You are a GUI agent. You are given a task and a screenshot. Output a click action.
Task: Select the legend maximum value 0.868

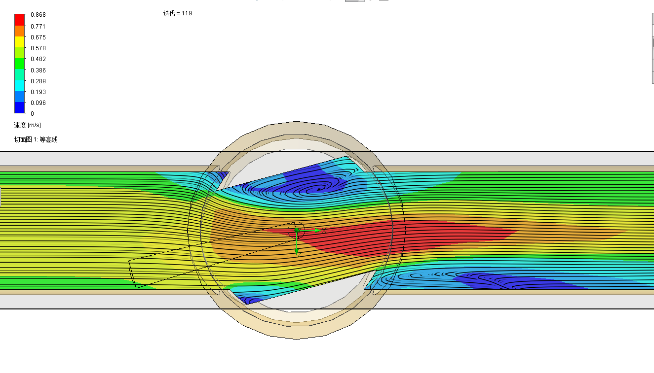(x=38, y=15)
